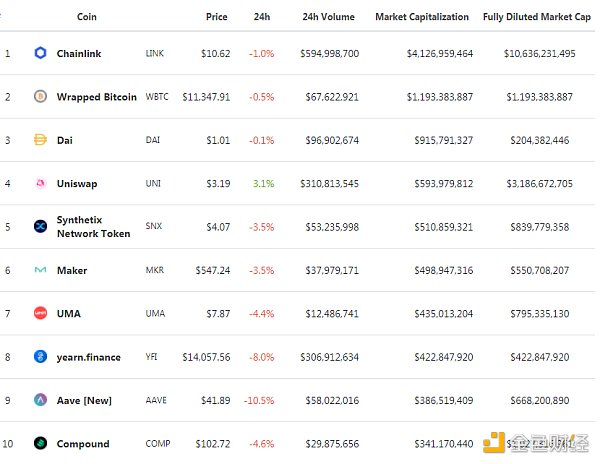This screenshot has width=600, height=464.
Task: Click the Aave [New] logo icon
Action: [40, 400]
